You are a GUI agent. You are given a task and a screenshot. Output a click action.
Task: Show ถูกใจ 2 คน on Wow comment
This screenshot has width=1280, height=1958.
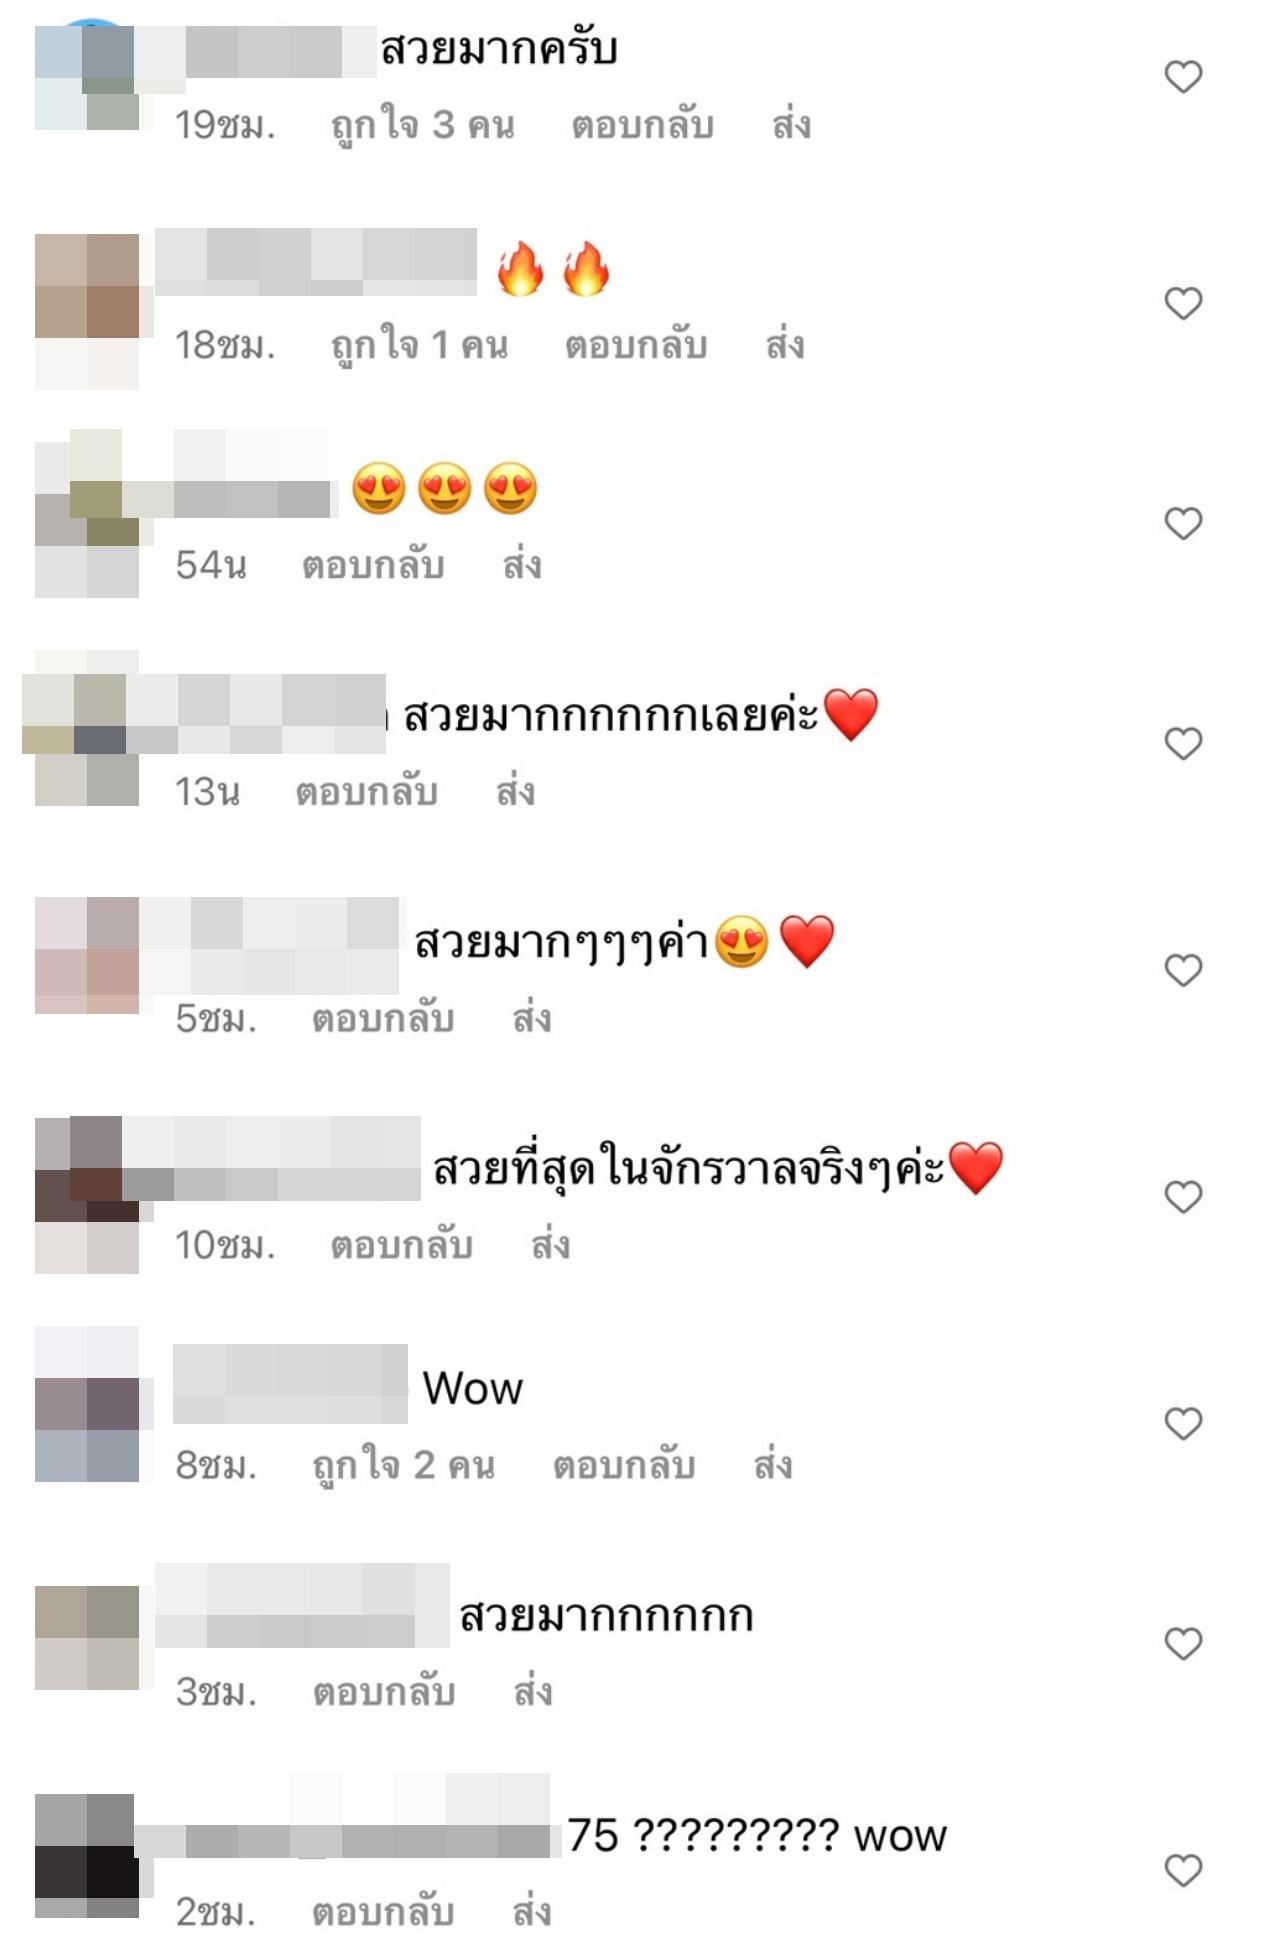point(404,1466)
